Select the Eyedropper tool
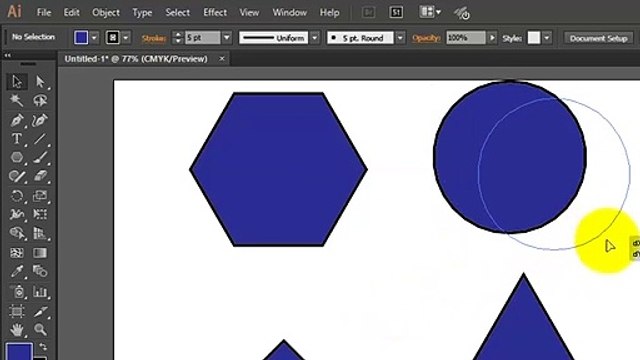640x360 pixels. (17, 271)
